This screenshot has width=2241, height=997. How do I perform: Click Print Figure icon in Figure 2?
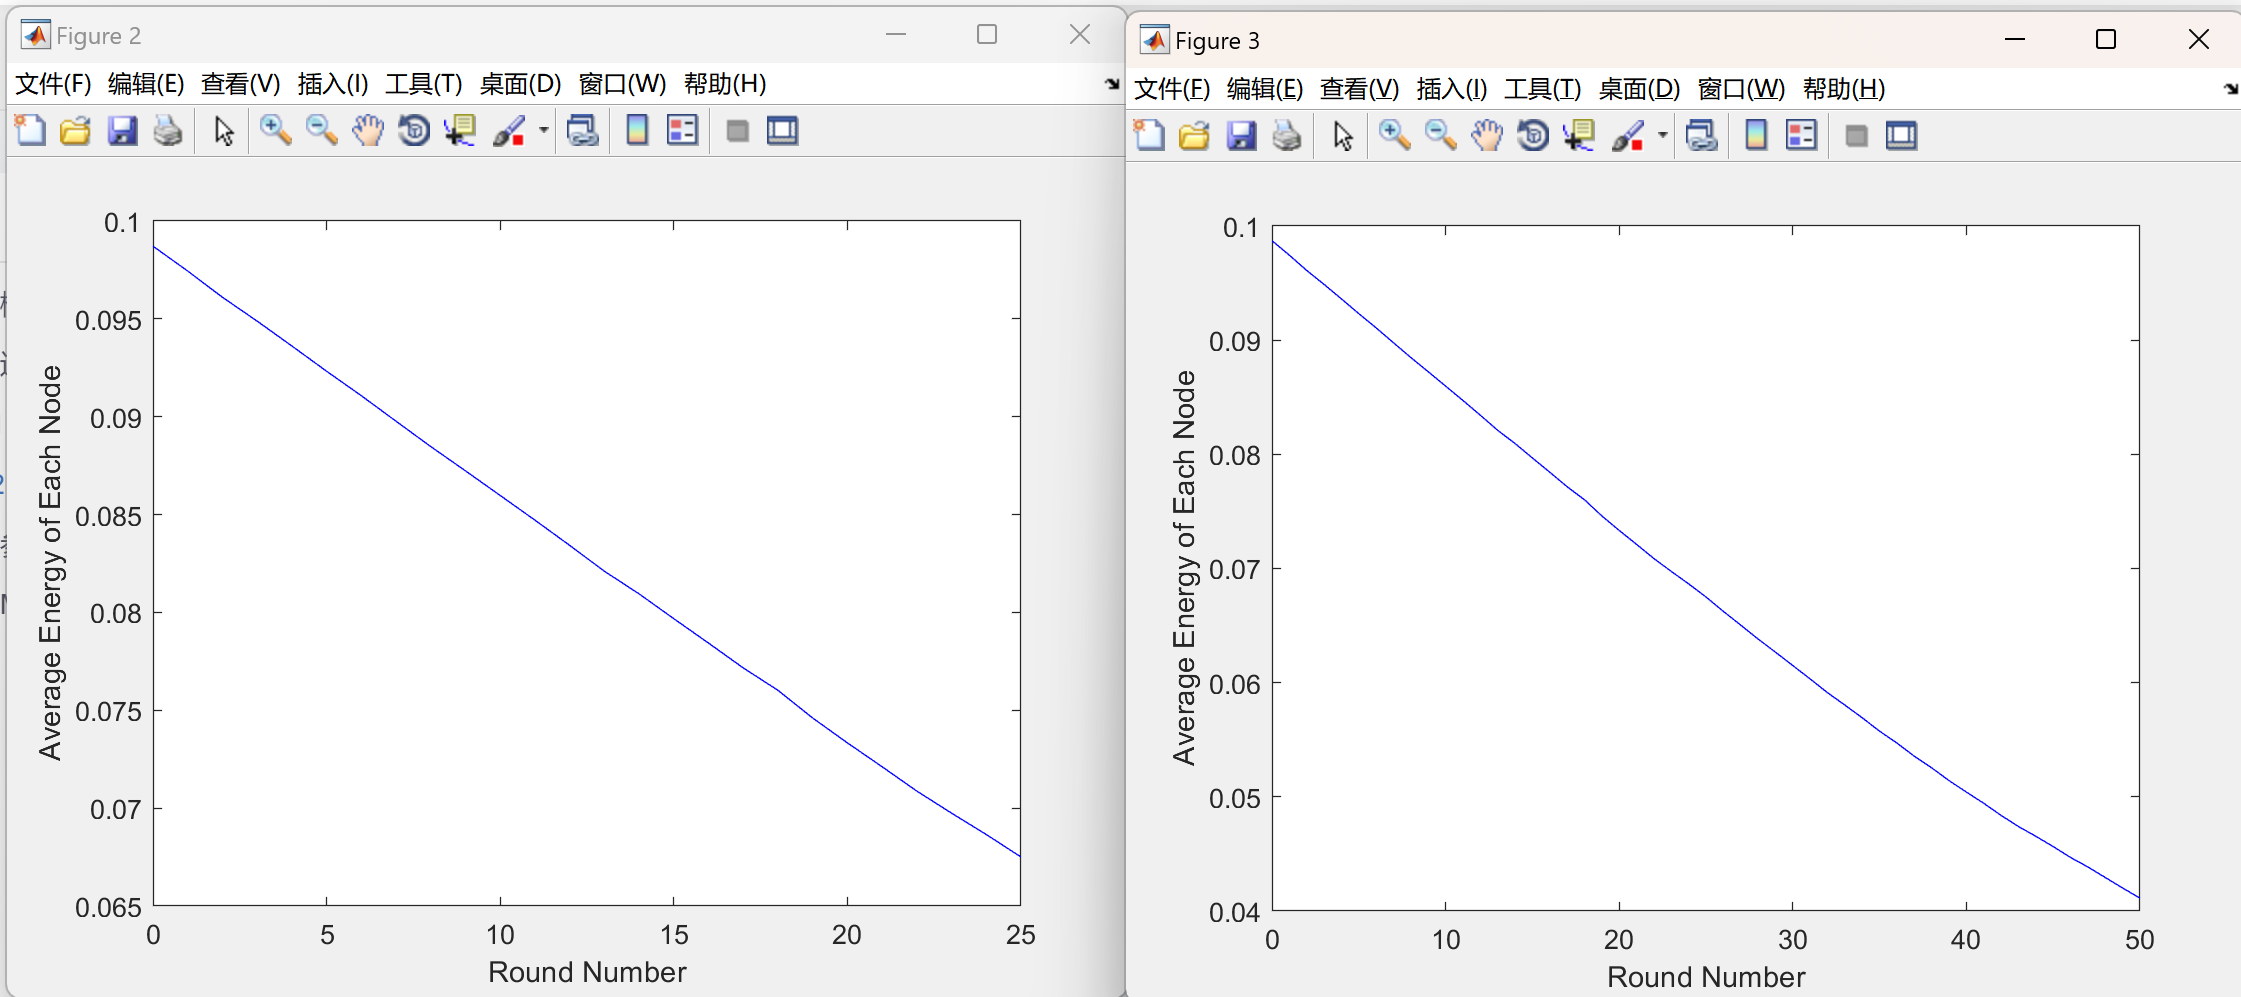(168, 130)
